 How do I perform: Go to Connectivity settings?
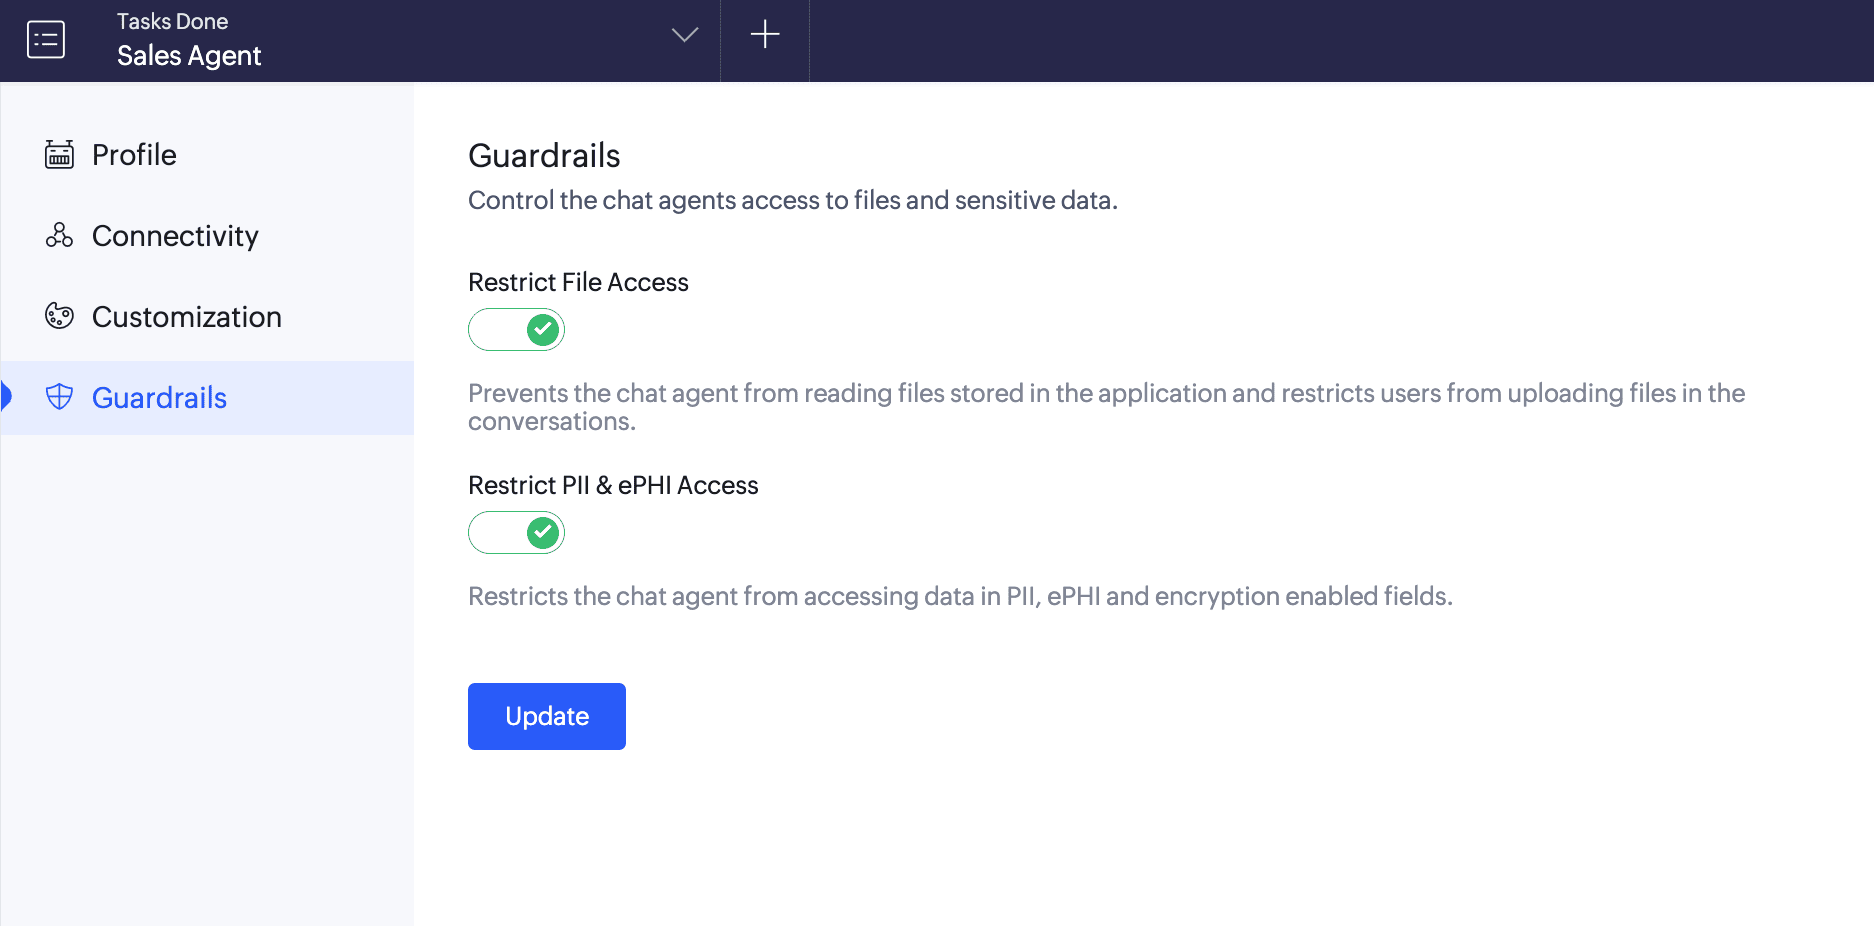coord(207,235)
